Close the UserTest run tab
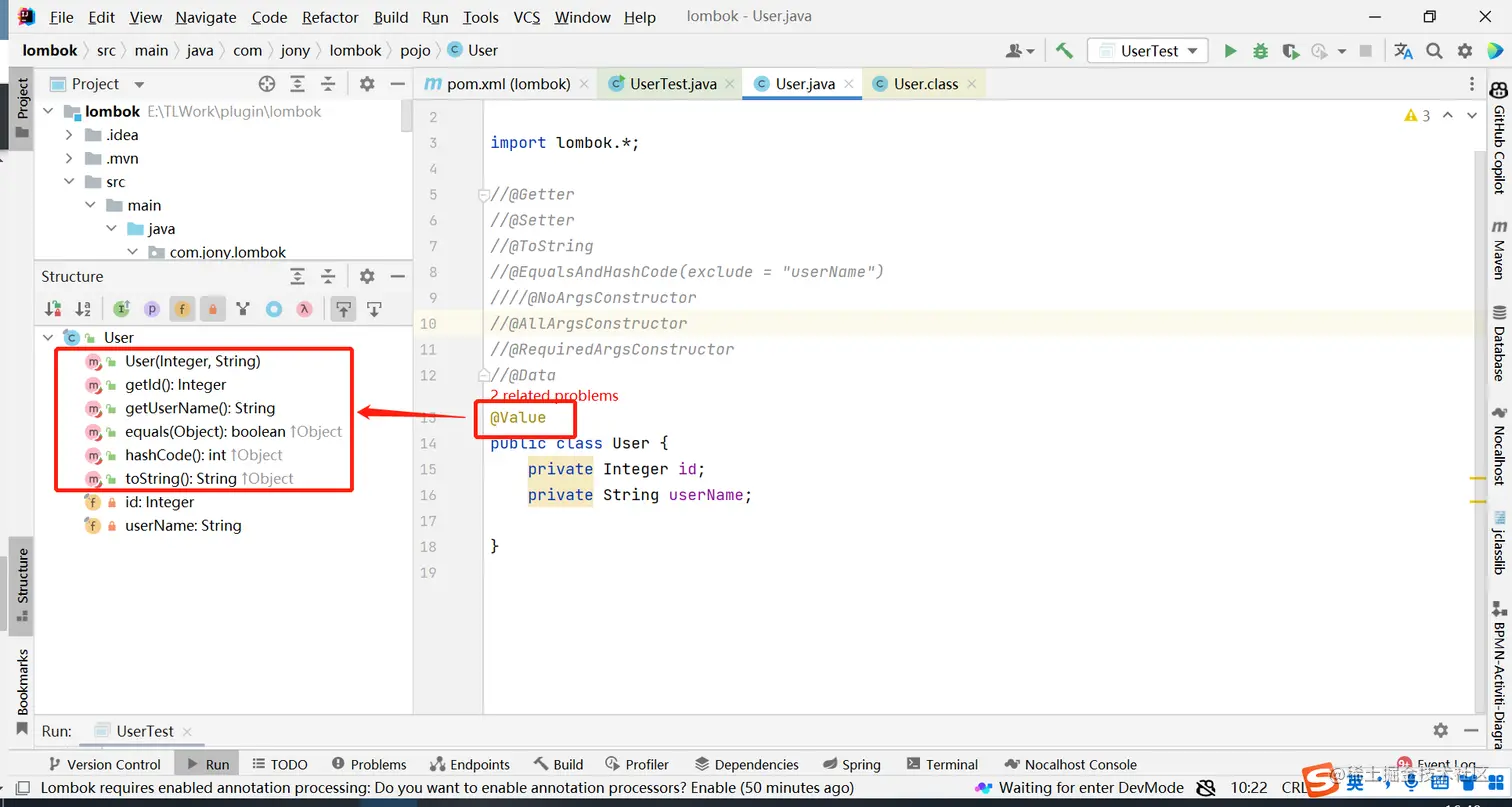Image resolution: width=1512 pixels, height=807 pixels. pyautogui.click(x=186, y=732)
